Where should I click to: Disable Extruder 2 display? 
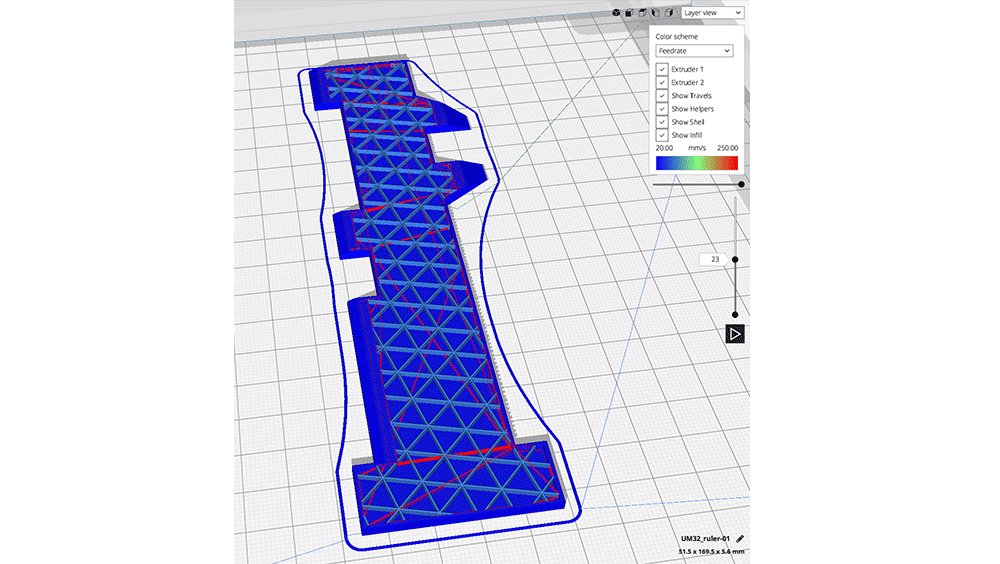[662, 82]
